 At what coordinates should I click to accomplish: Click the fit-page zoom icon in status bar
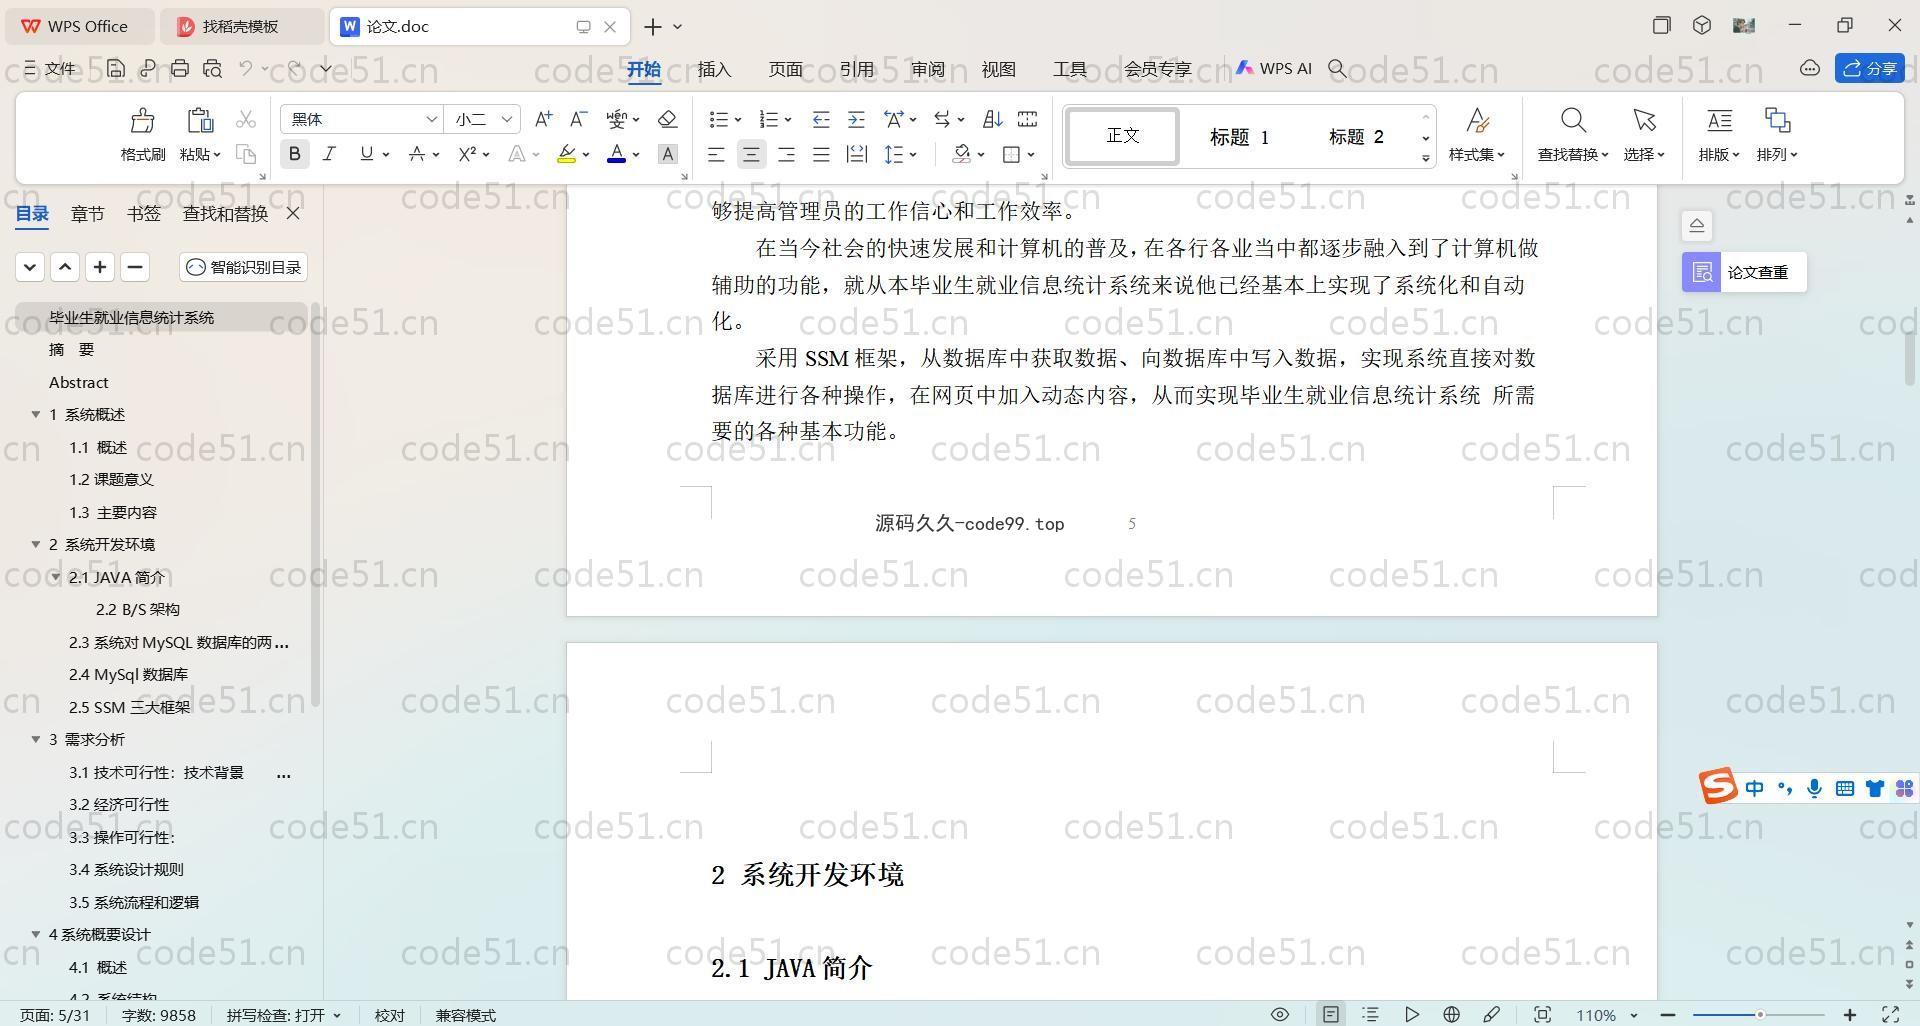tap(1542, 1014)
